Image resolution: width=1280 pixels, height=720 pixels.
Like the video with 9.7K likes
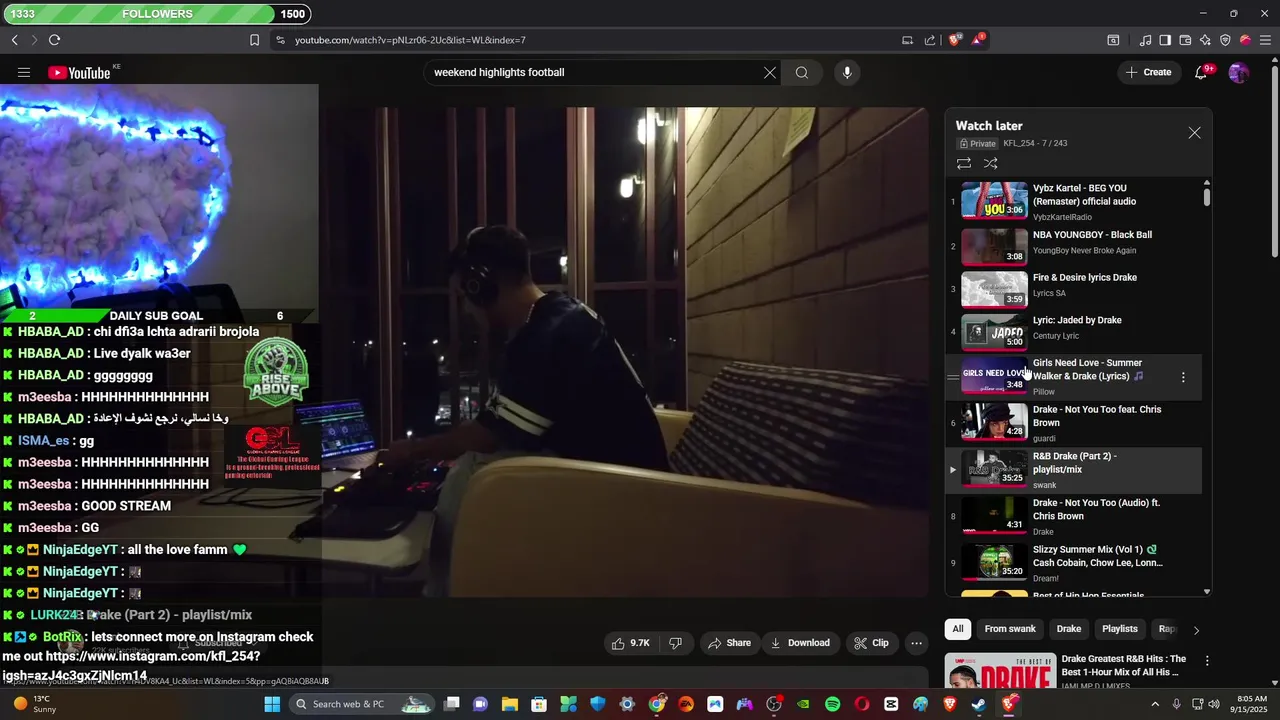point(631,643)
